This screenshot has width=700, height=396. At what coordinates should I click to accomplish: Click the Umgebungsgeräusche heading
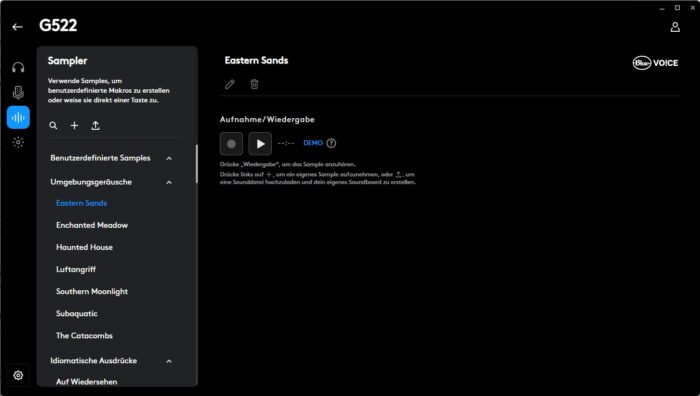[91, 182]
